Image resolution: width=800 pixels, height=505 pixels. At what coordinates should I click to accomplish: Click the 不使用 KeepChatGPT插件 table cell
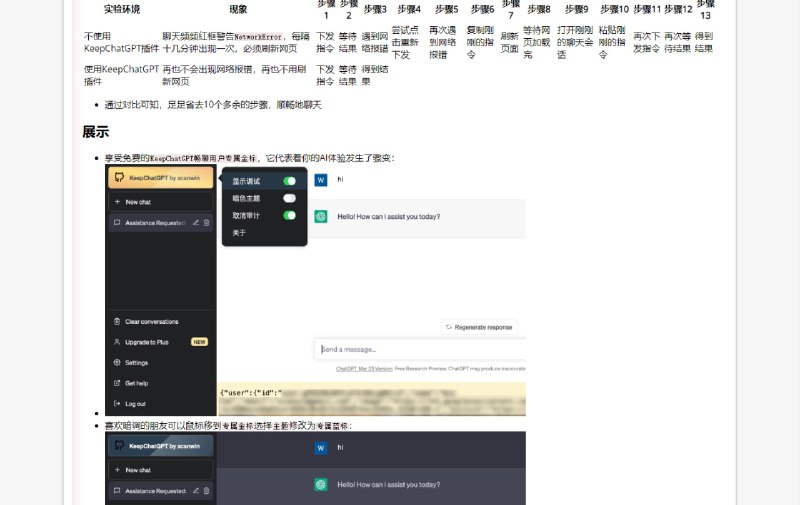click(121, 42)
